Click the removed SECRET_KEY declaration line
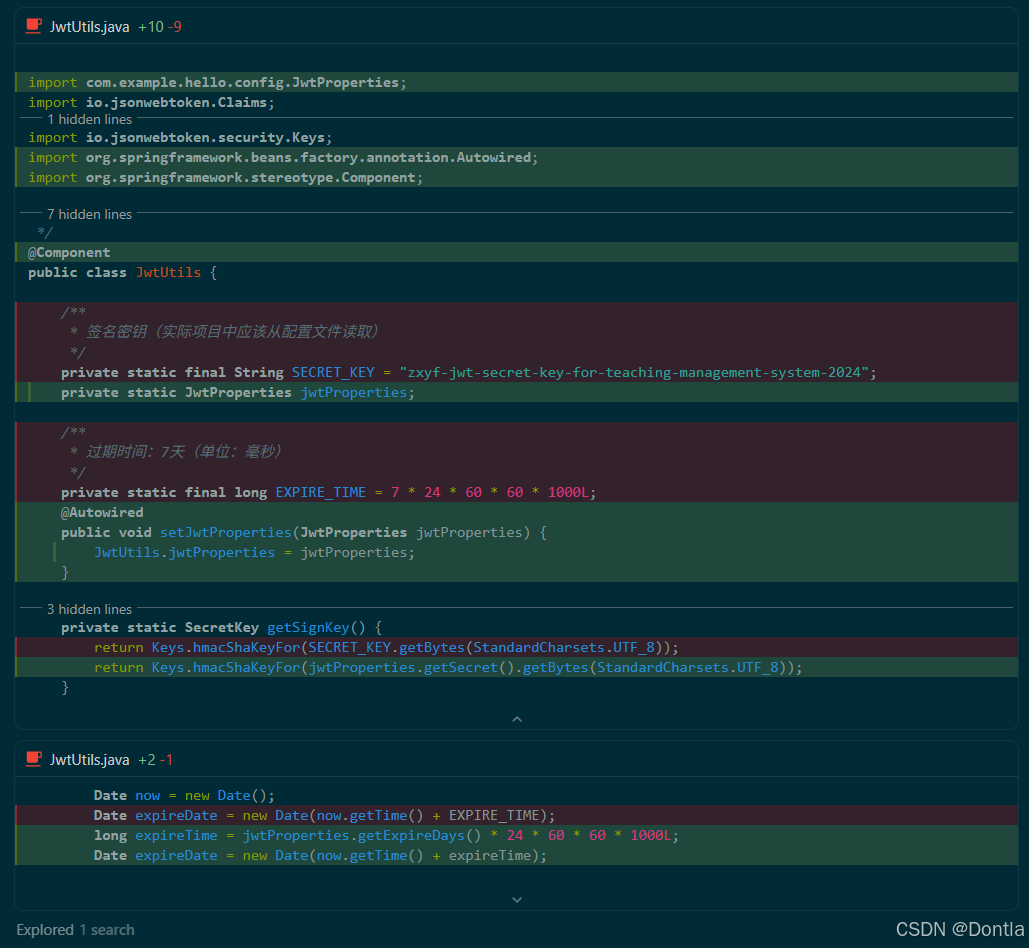 tap(516, 372)
